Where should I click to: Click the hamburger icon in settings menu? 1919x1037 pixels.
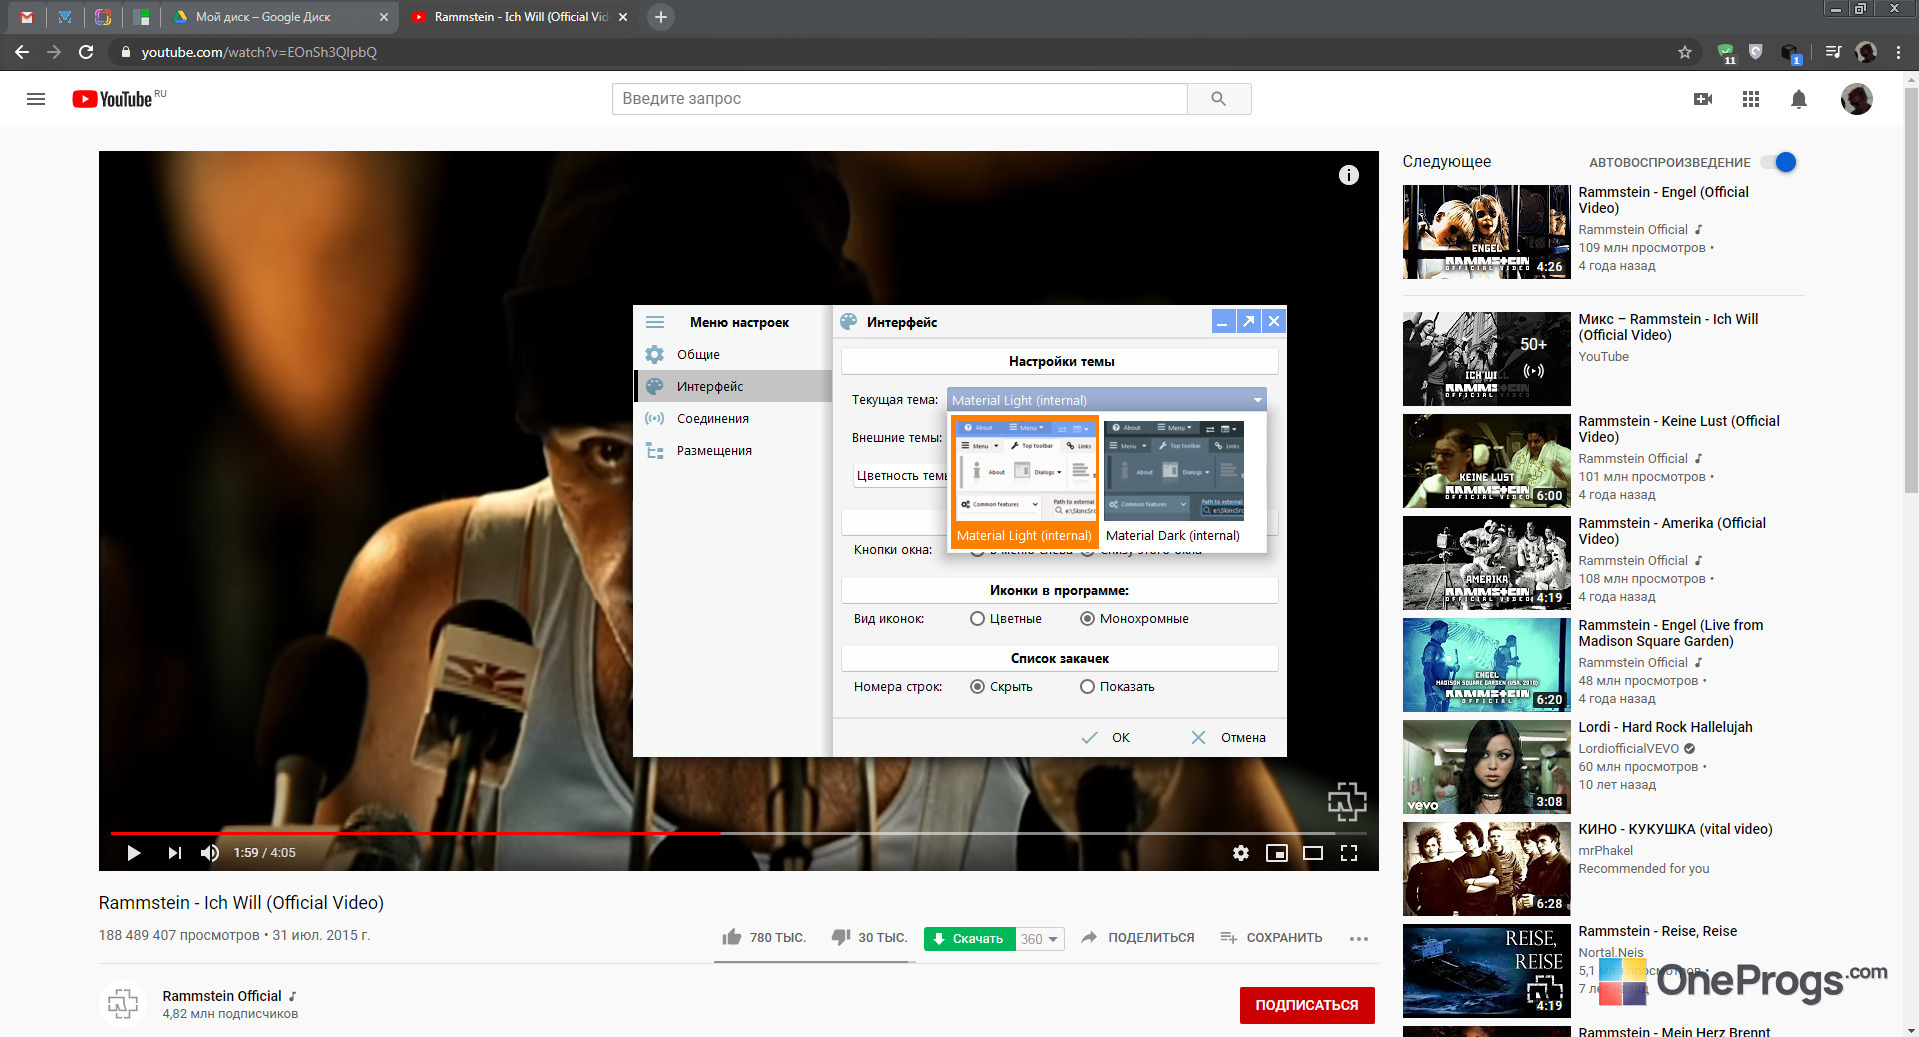655,322
